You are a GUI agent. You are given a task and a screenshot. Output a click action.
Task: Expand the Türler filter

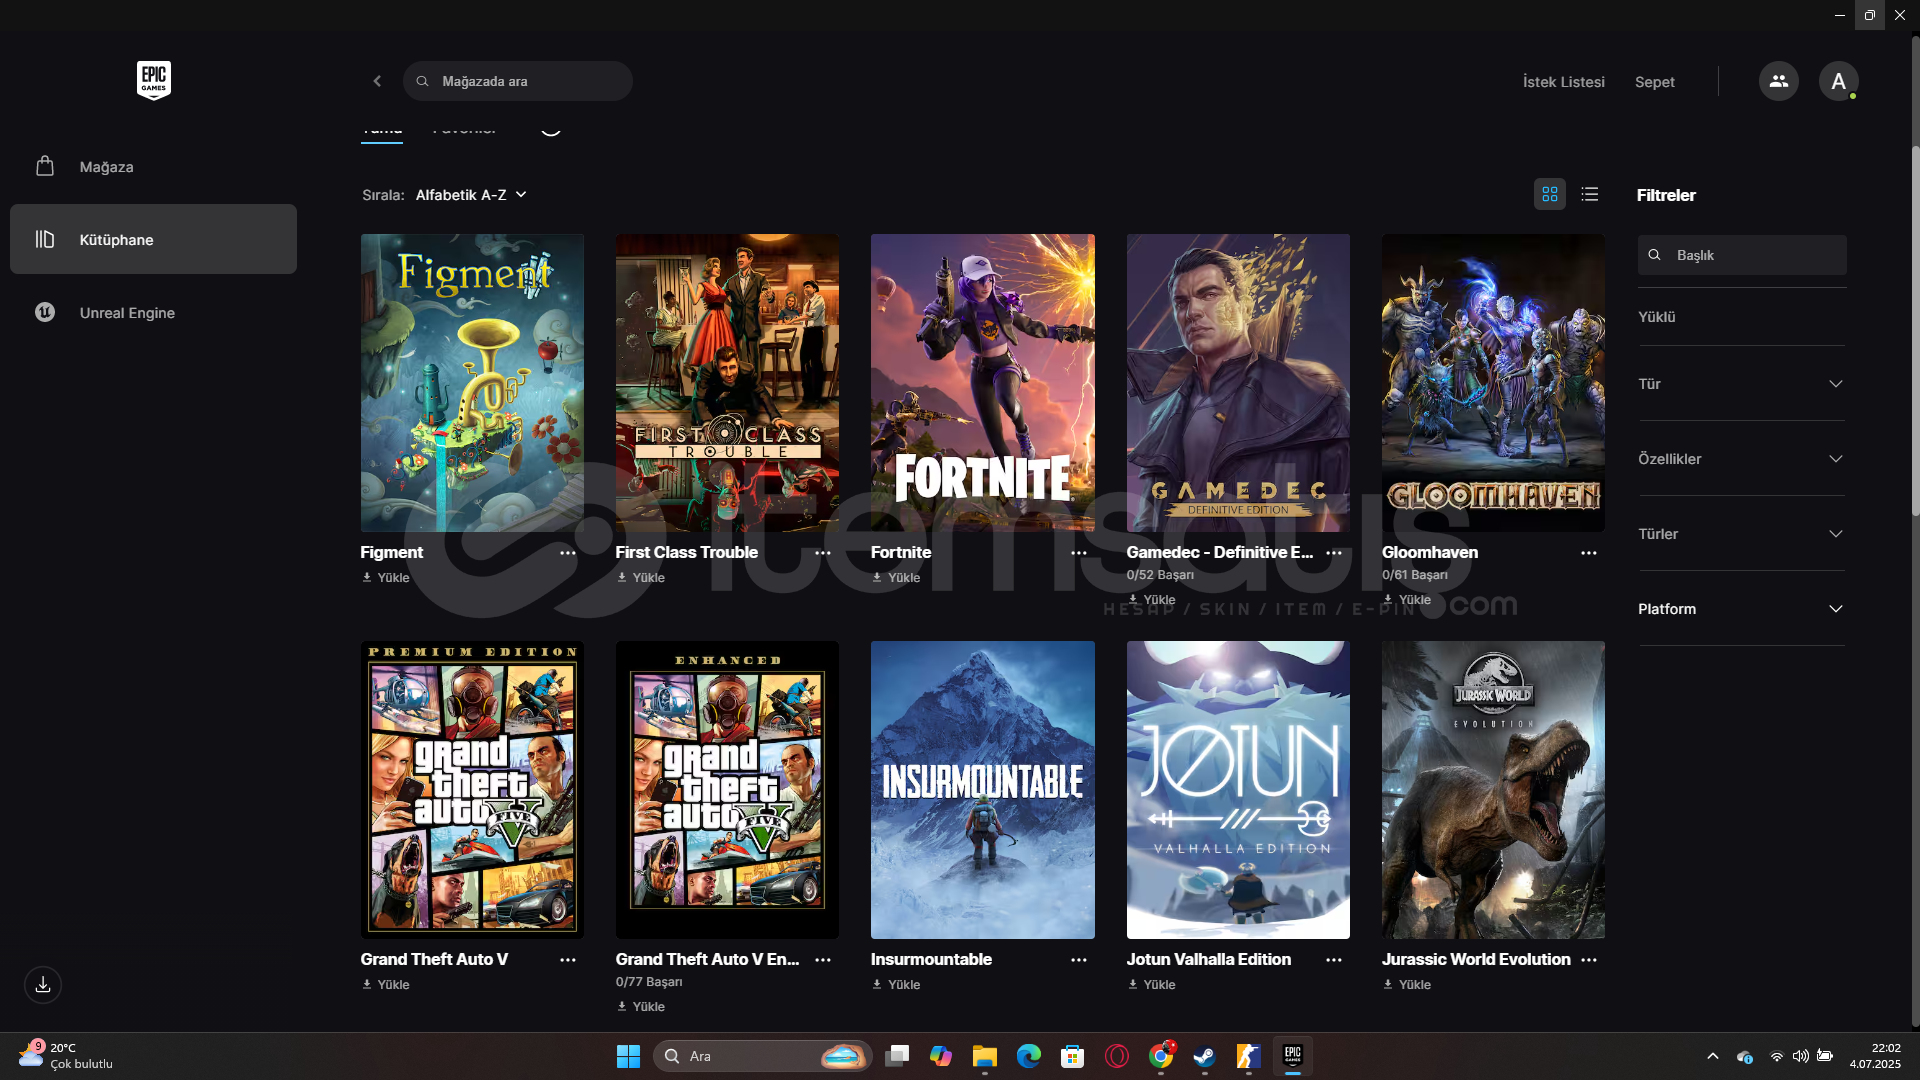pos(1741,534)
